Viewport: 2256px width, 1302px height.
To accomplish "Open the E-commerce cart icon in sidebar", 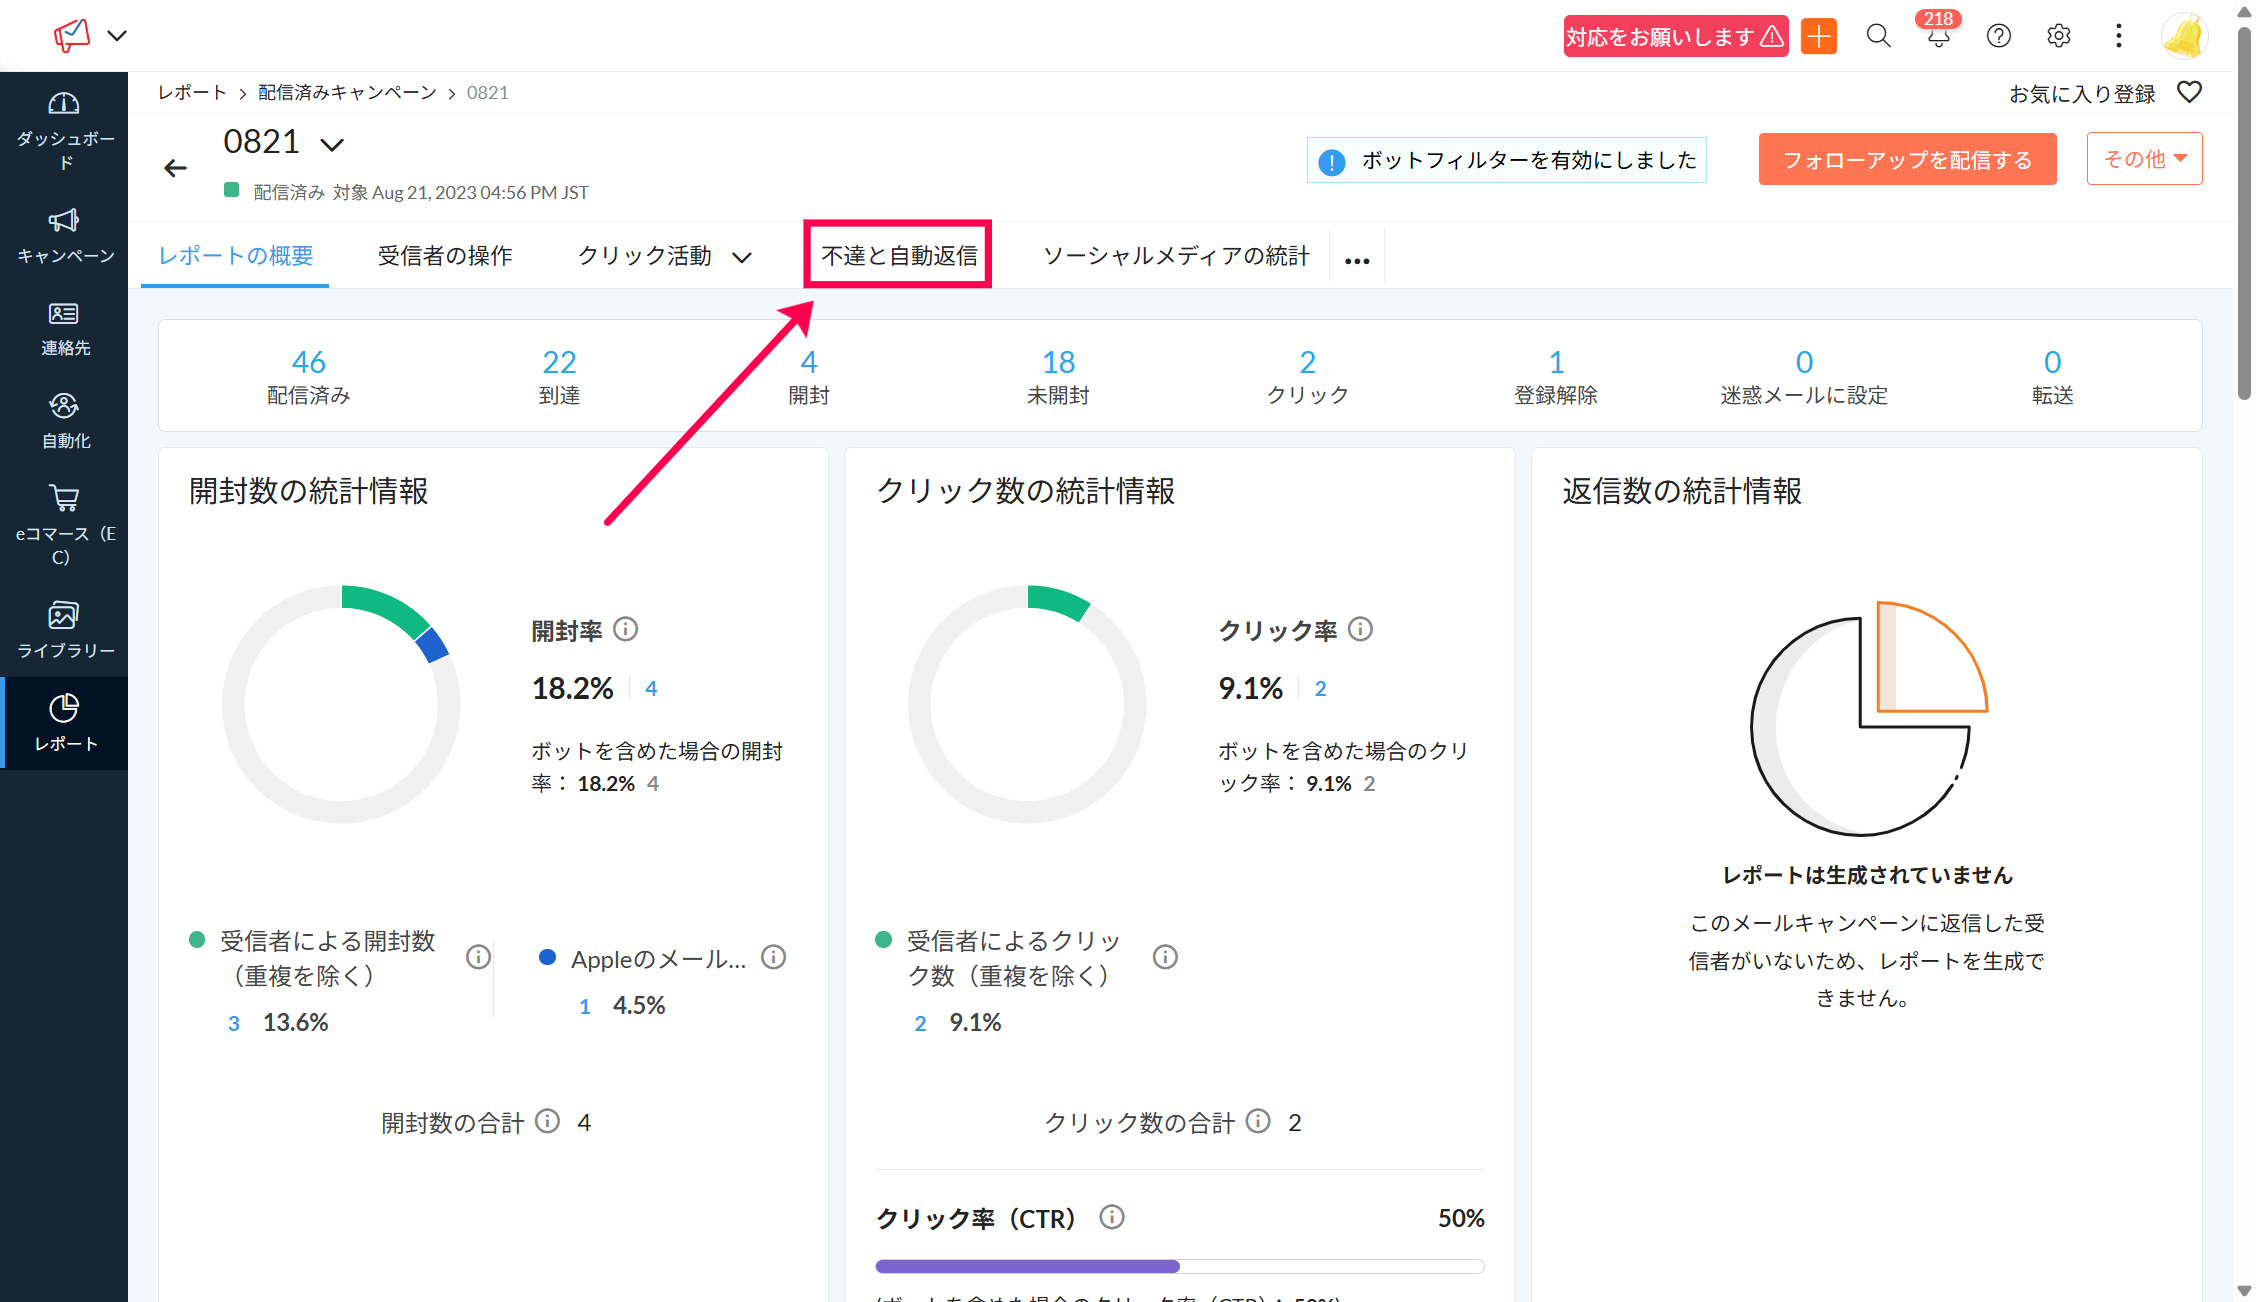I will pyautogui.click(x=64, y=498).
